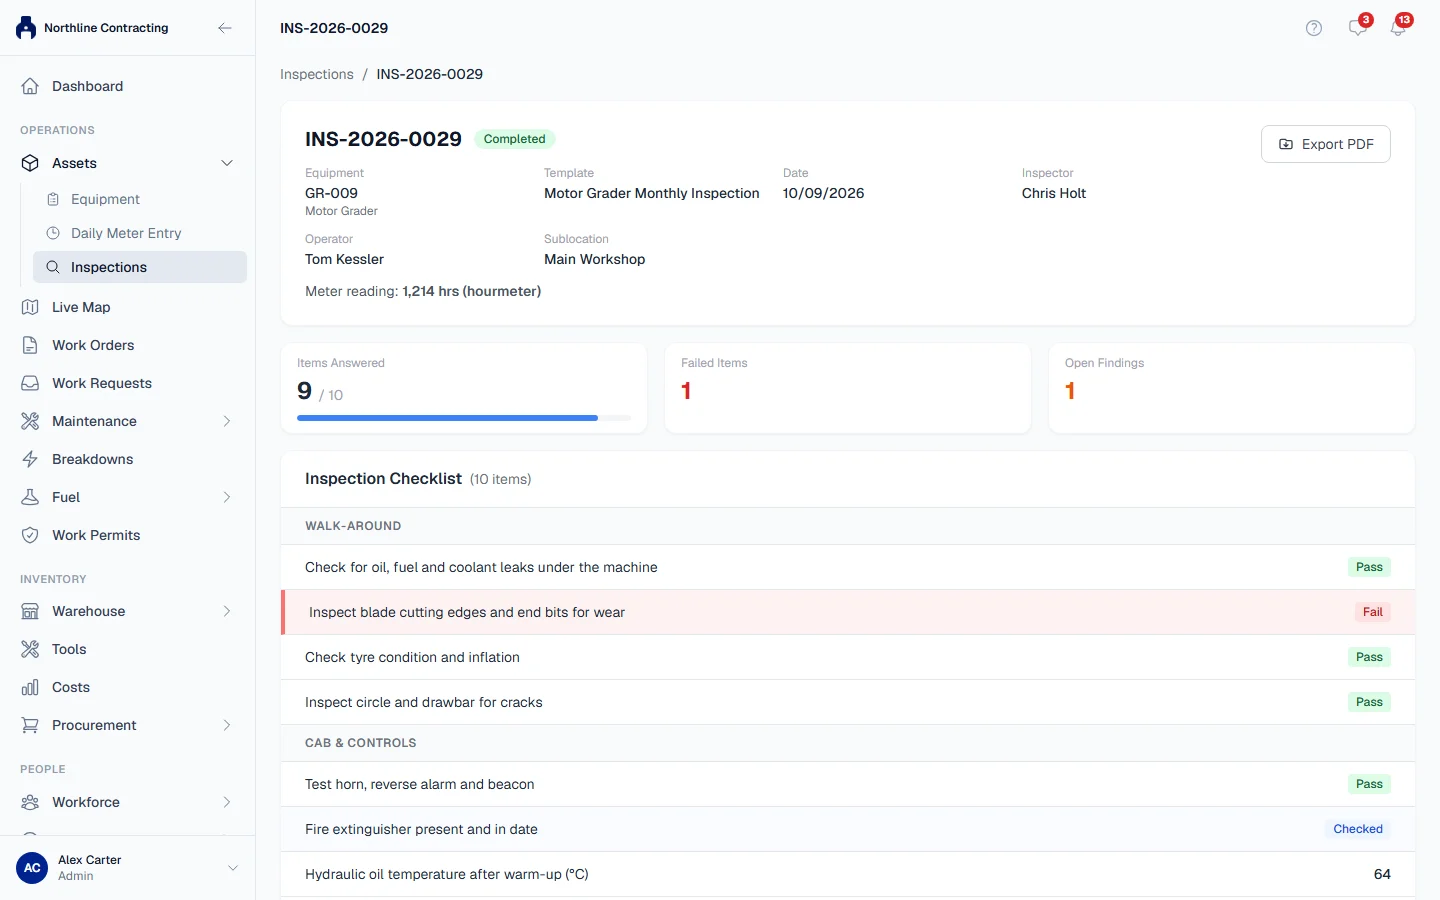The height and width of the screenshot is (900, 1440).
Task: Click the Inspections breadcrumb link
Action: [x=317, y=74]
